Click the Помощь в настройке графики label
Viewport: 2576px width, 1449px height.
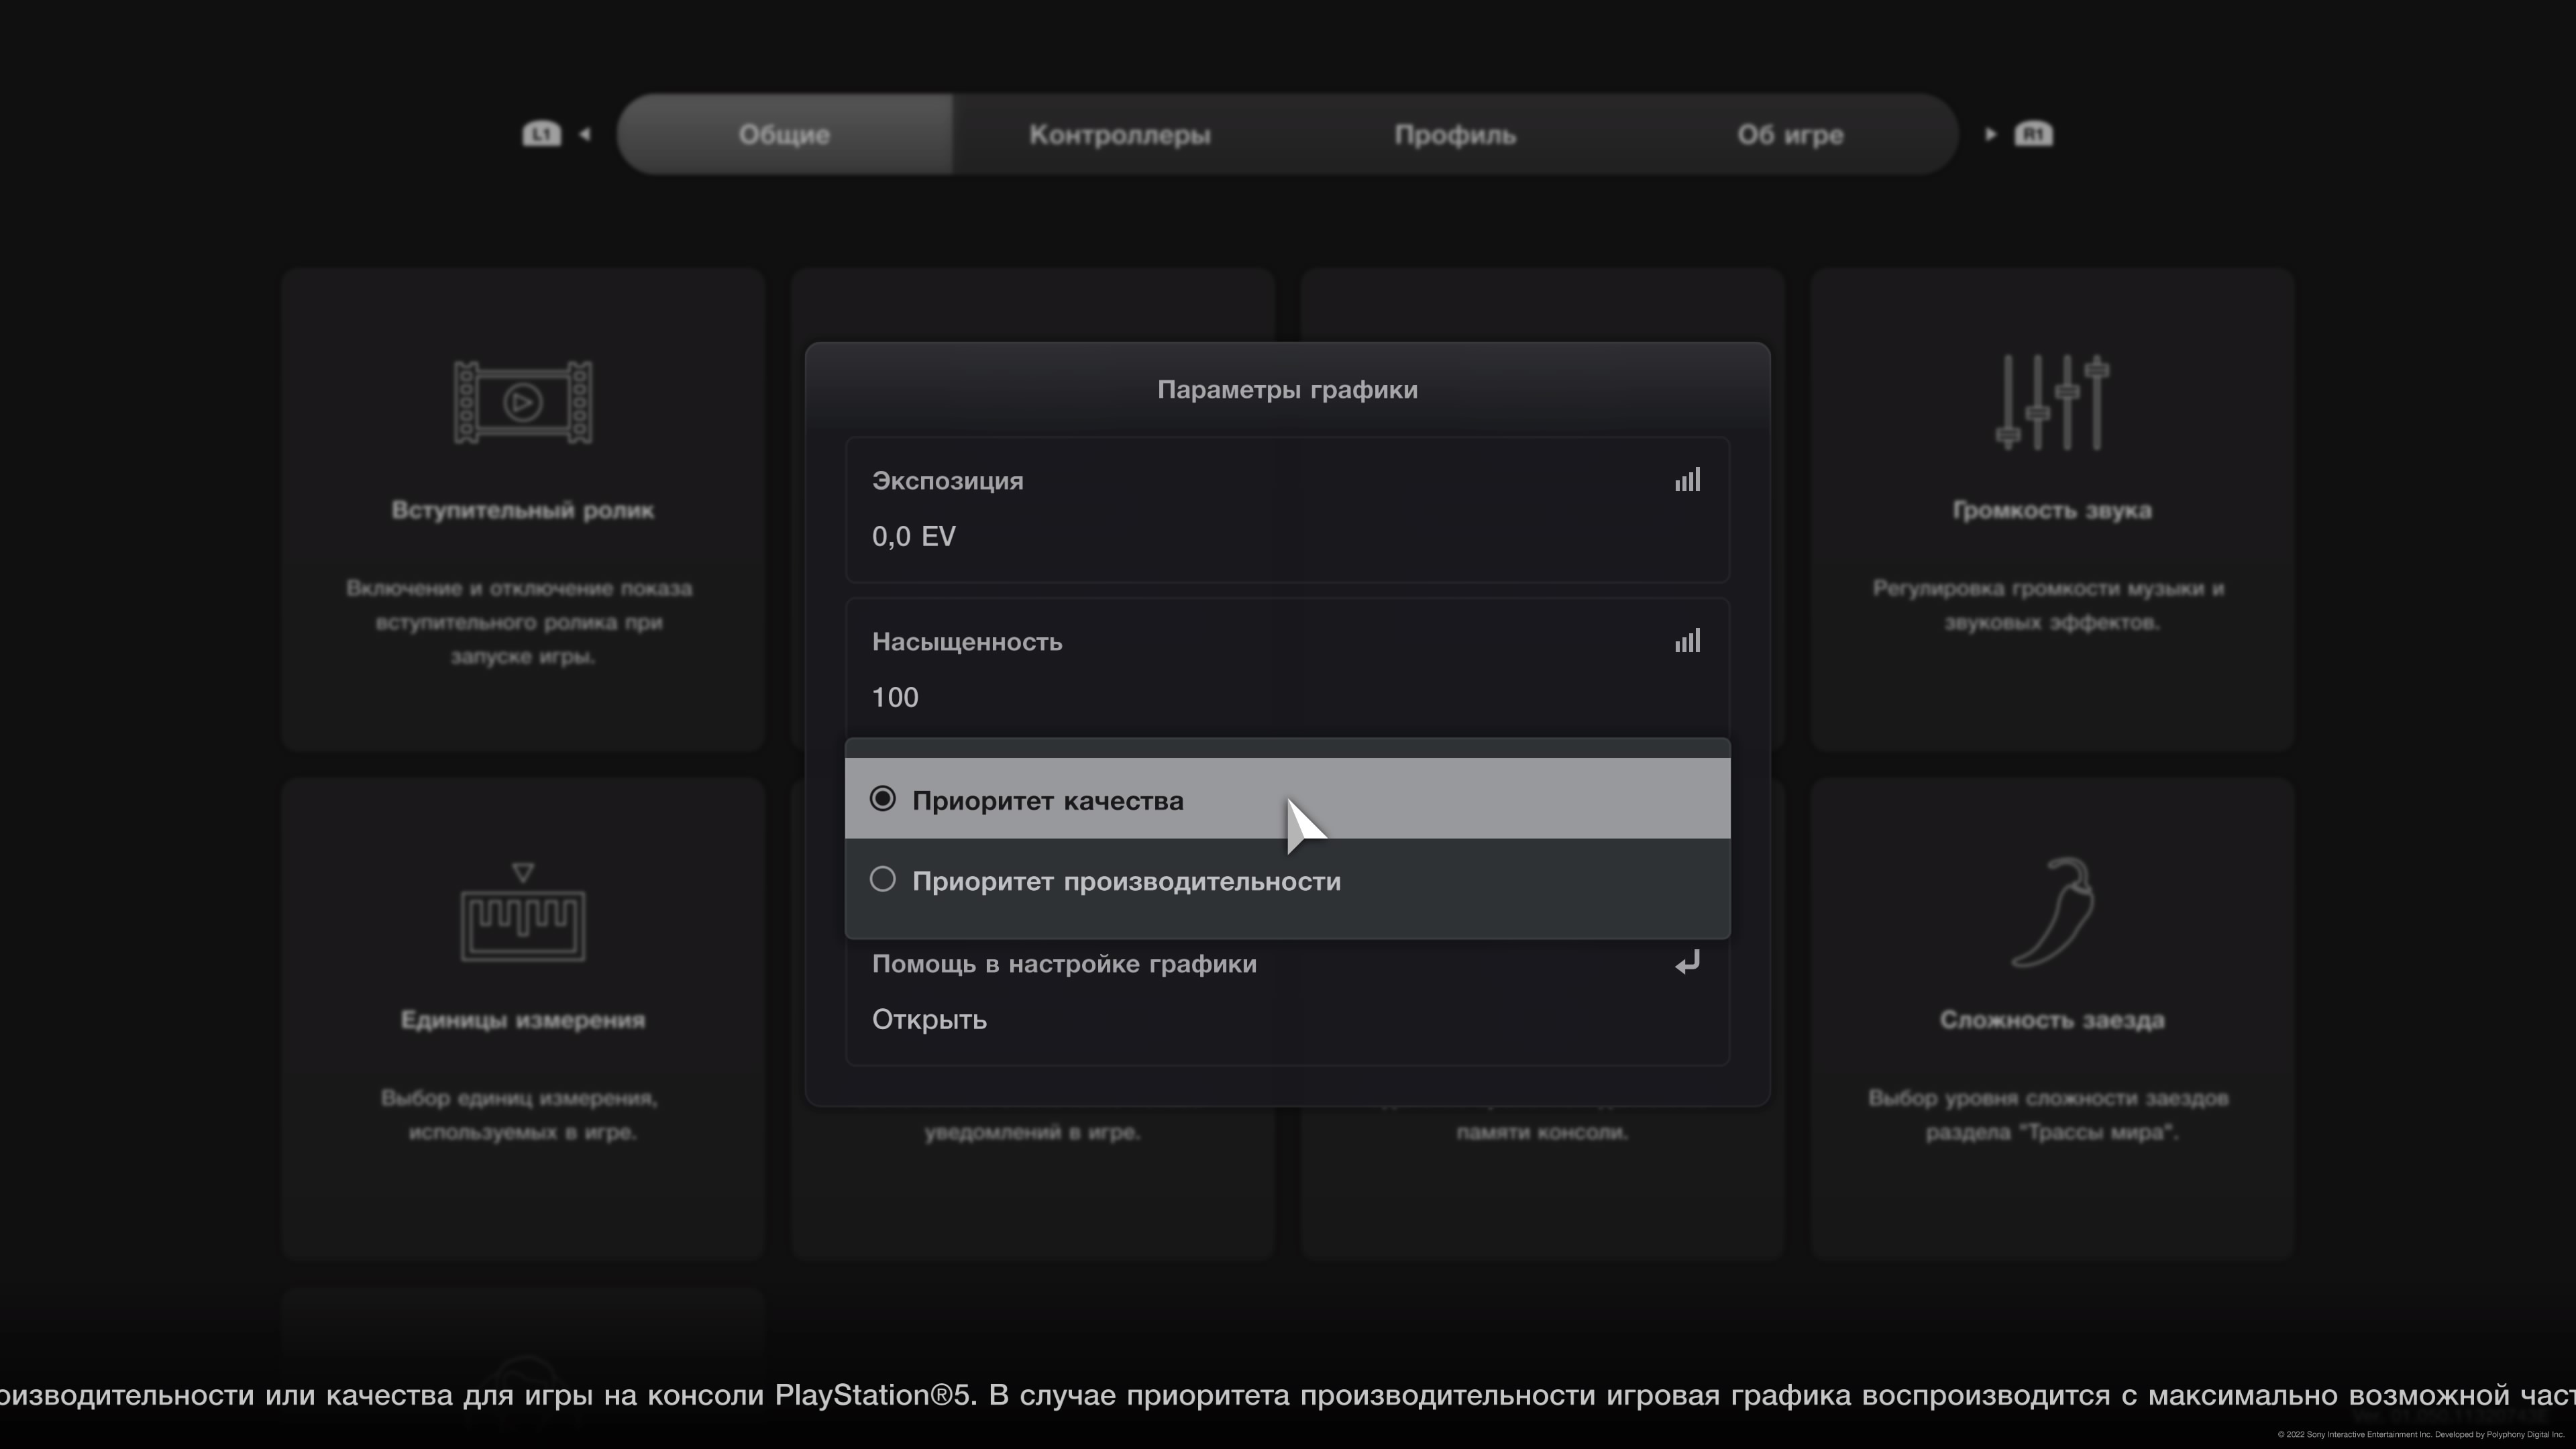[1064, 964]
